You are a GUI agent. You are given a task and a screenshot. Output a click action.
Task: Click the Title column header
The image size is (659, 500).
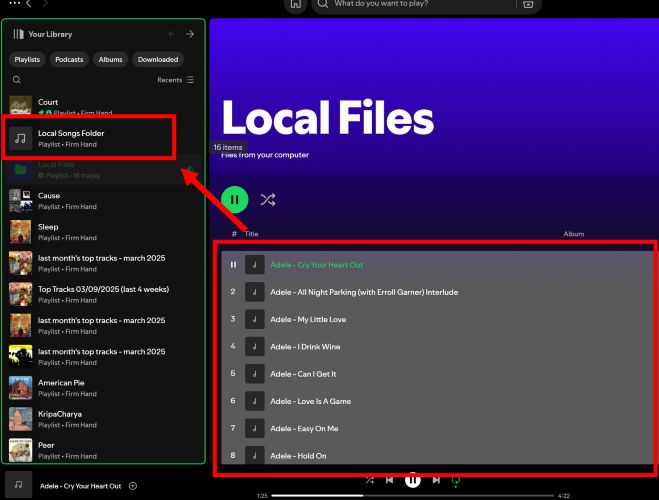point(251,234)
